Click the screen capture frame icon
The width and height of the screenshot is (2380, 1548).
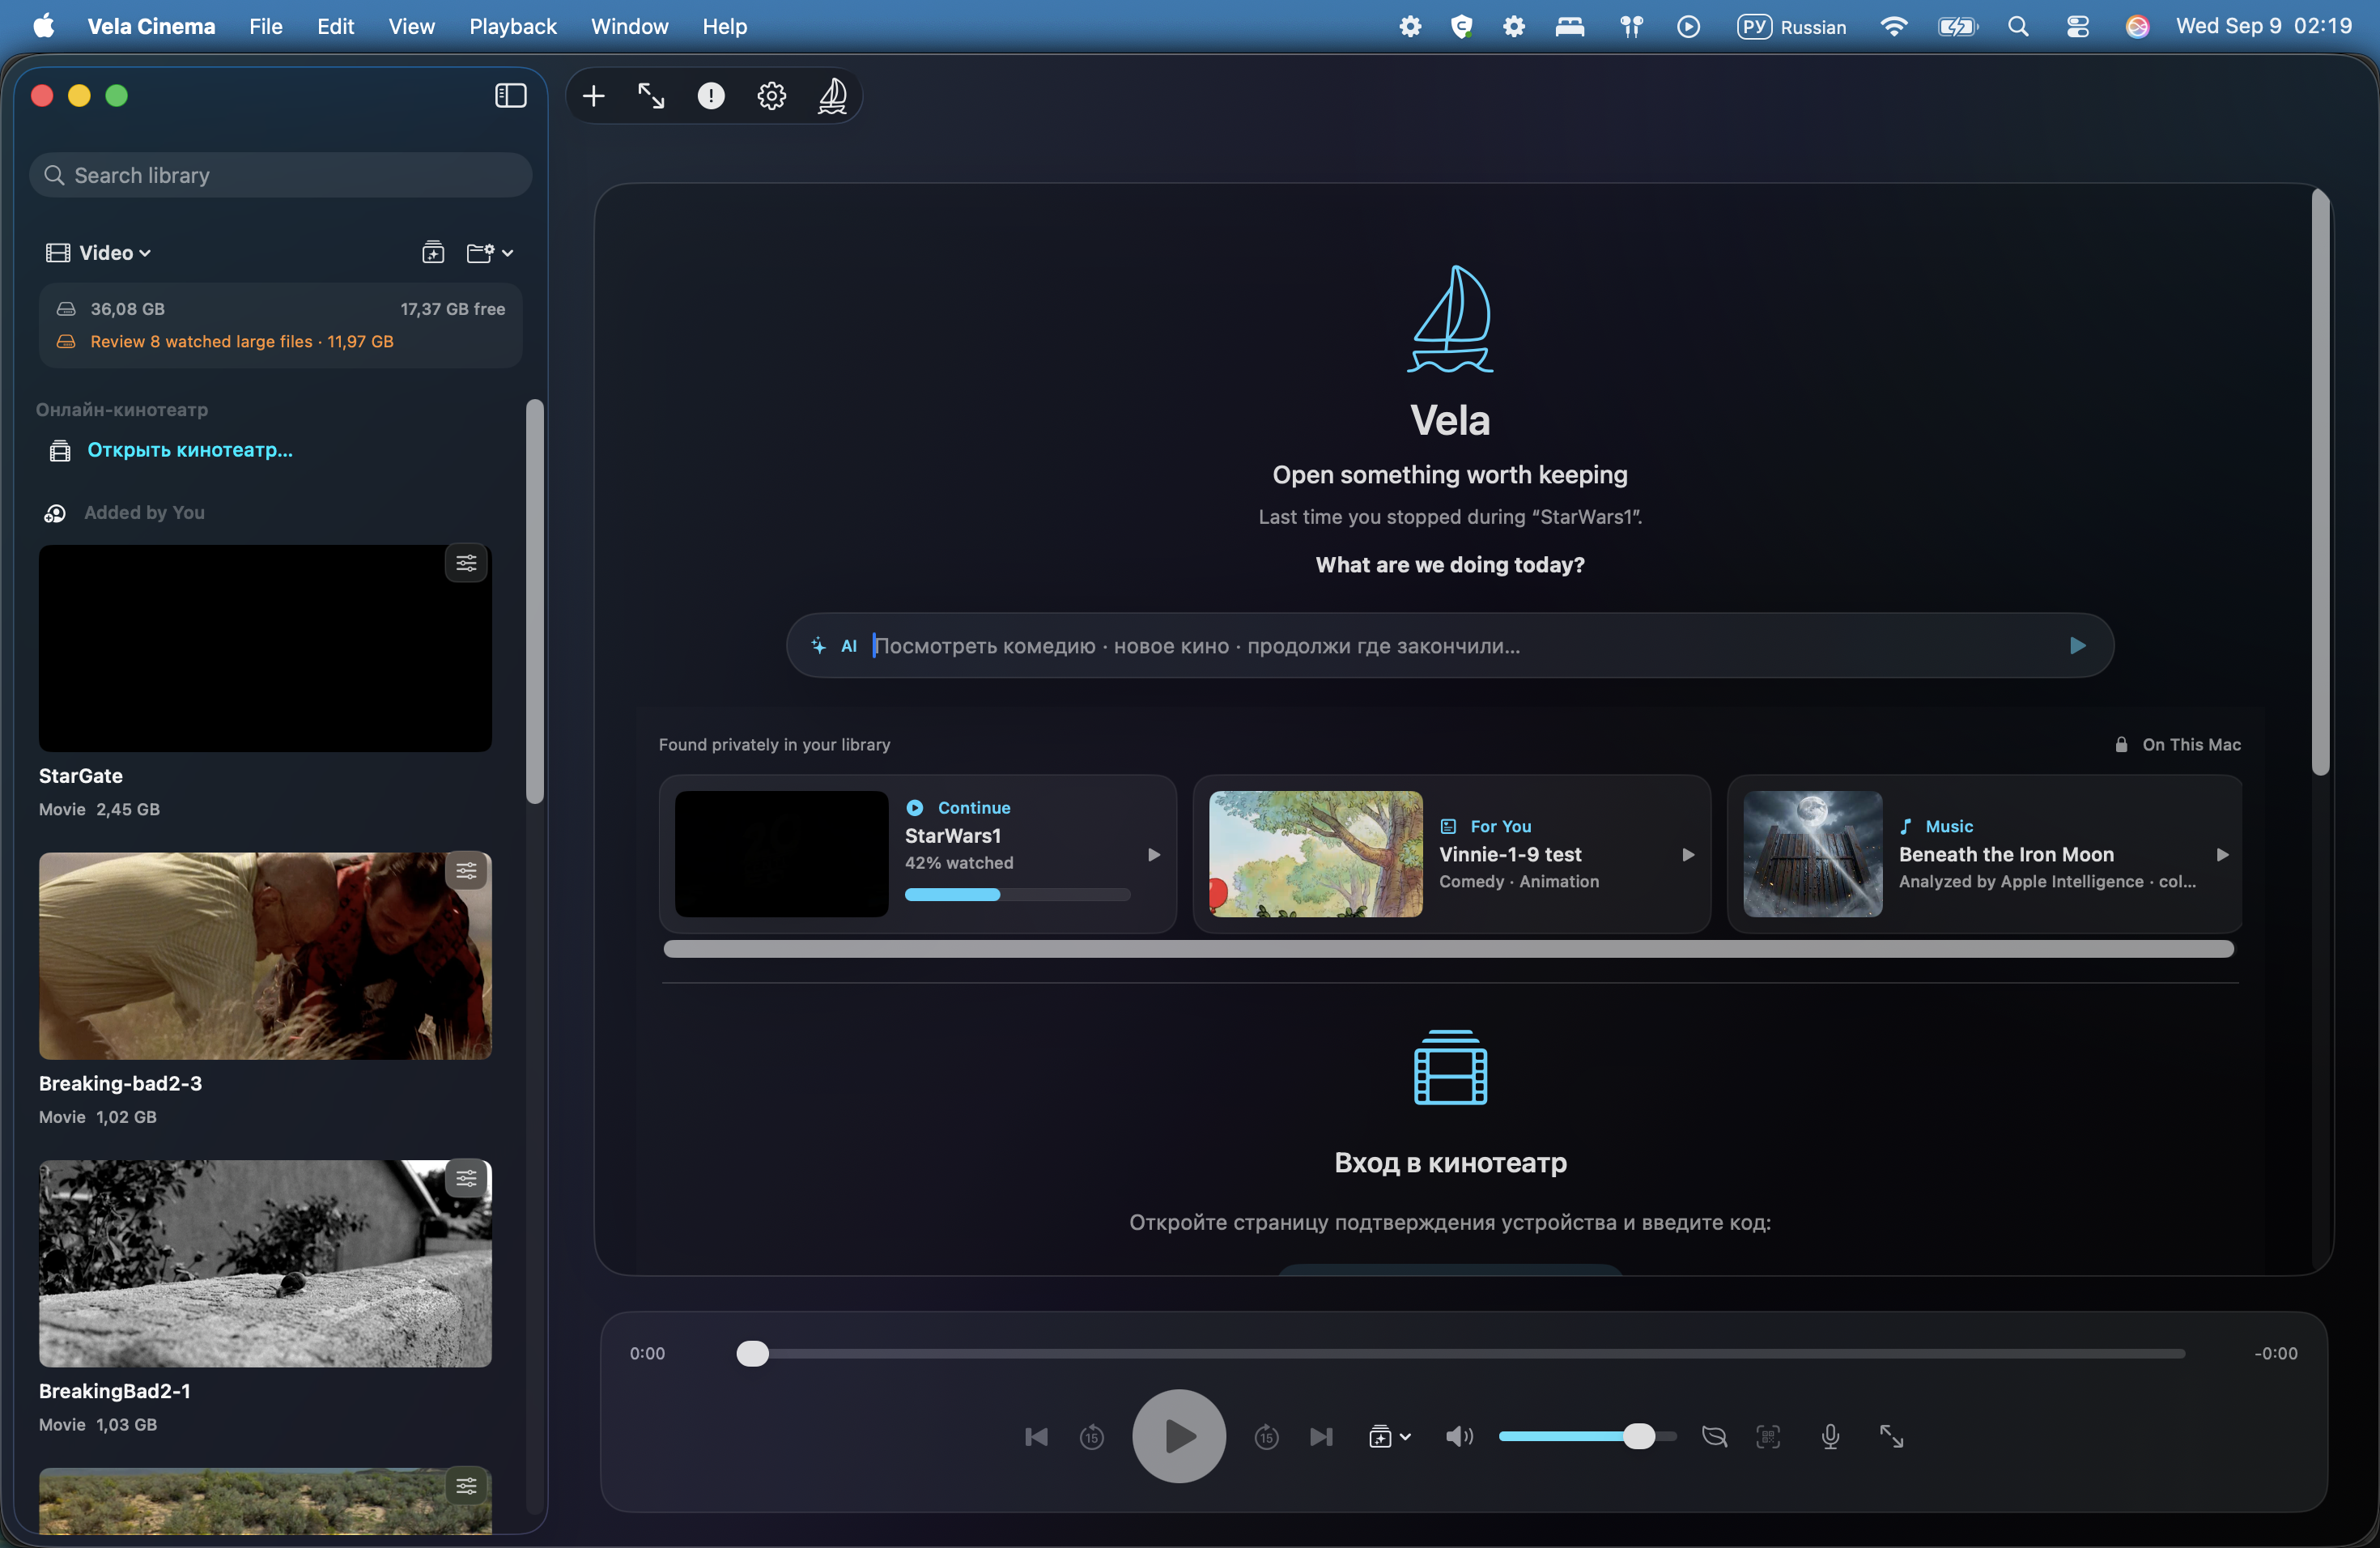pyautogui.click(x=1768, y=1437)
